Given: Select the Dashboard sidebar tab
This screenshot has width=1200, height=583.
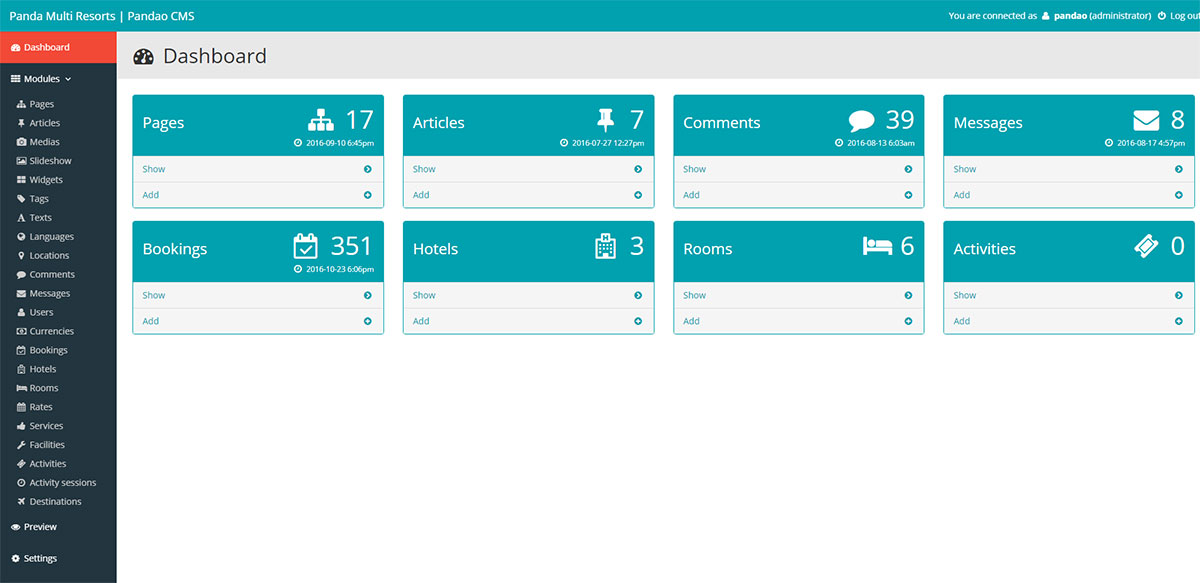Looking at the screenshot, I should click(x=58, y=47).
